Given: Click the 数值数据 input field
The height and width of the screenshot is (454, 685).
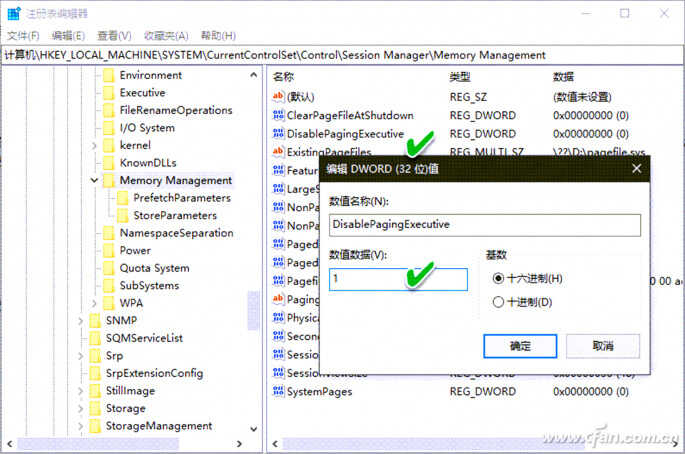Looking at the screenshot, I should tap(397, 279).
